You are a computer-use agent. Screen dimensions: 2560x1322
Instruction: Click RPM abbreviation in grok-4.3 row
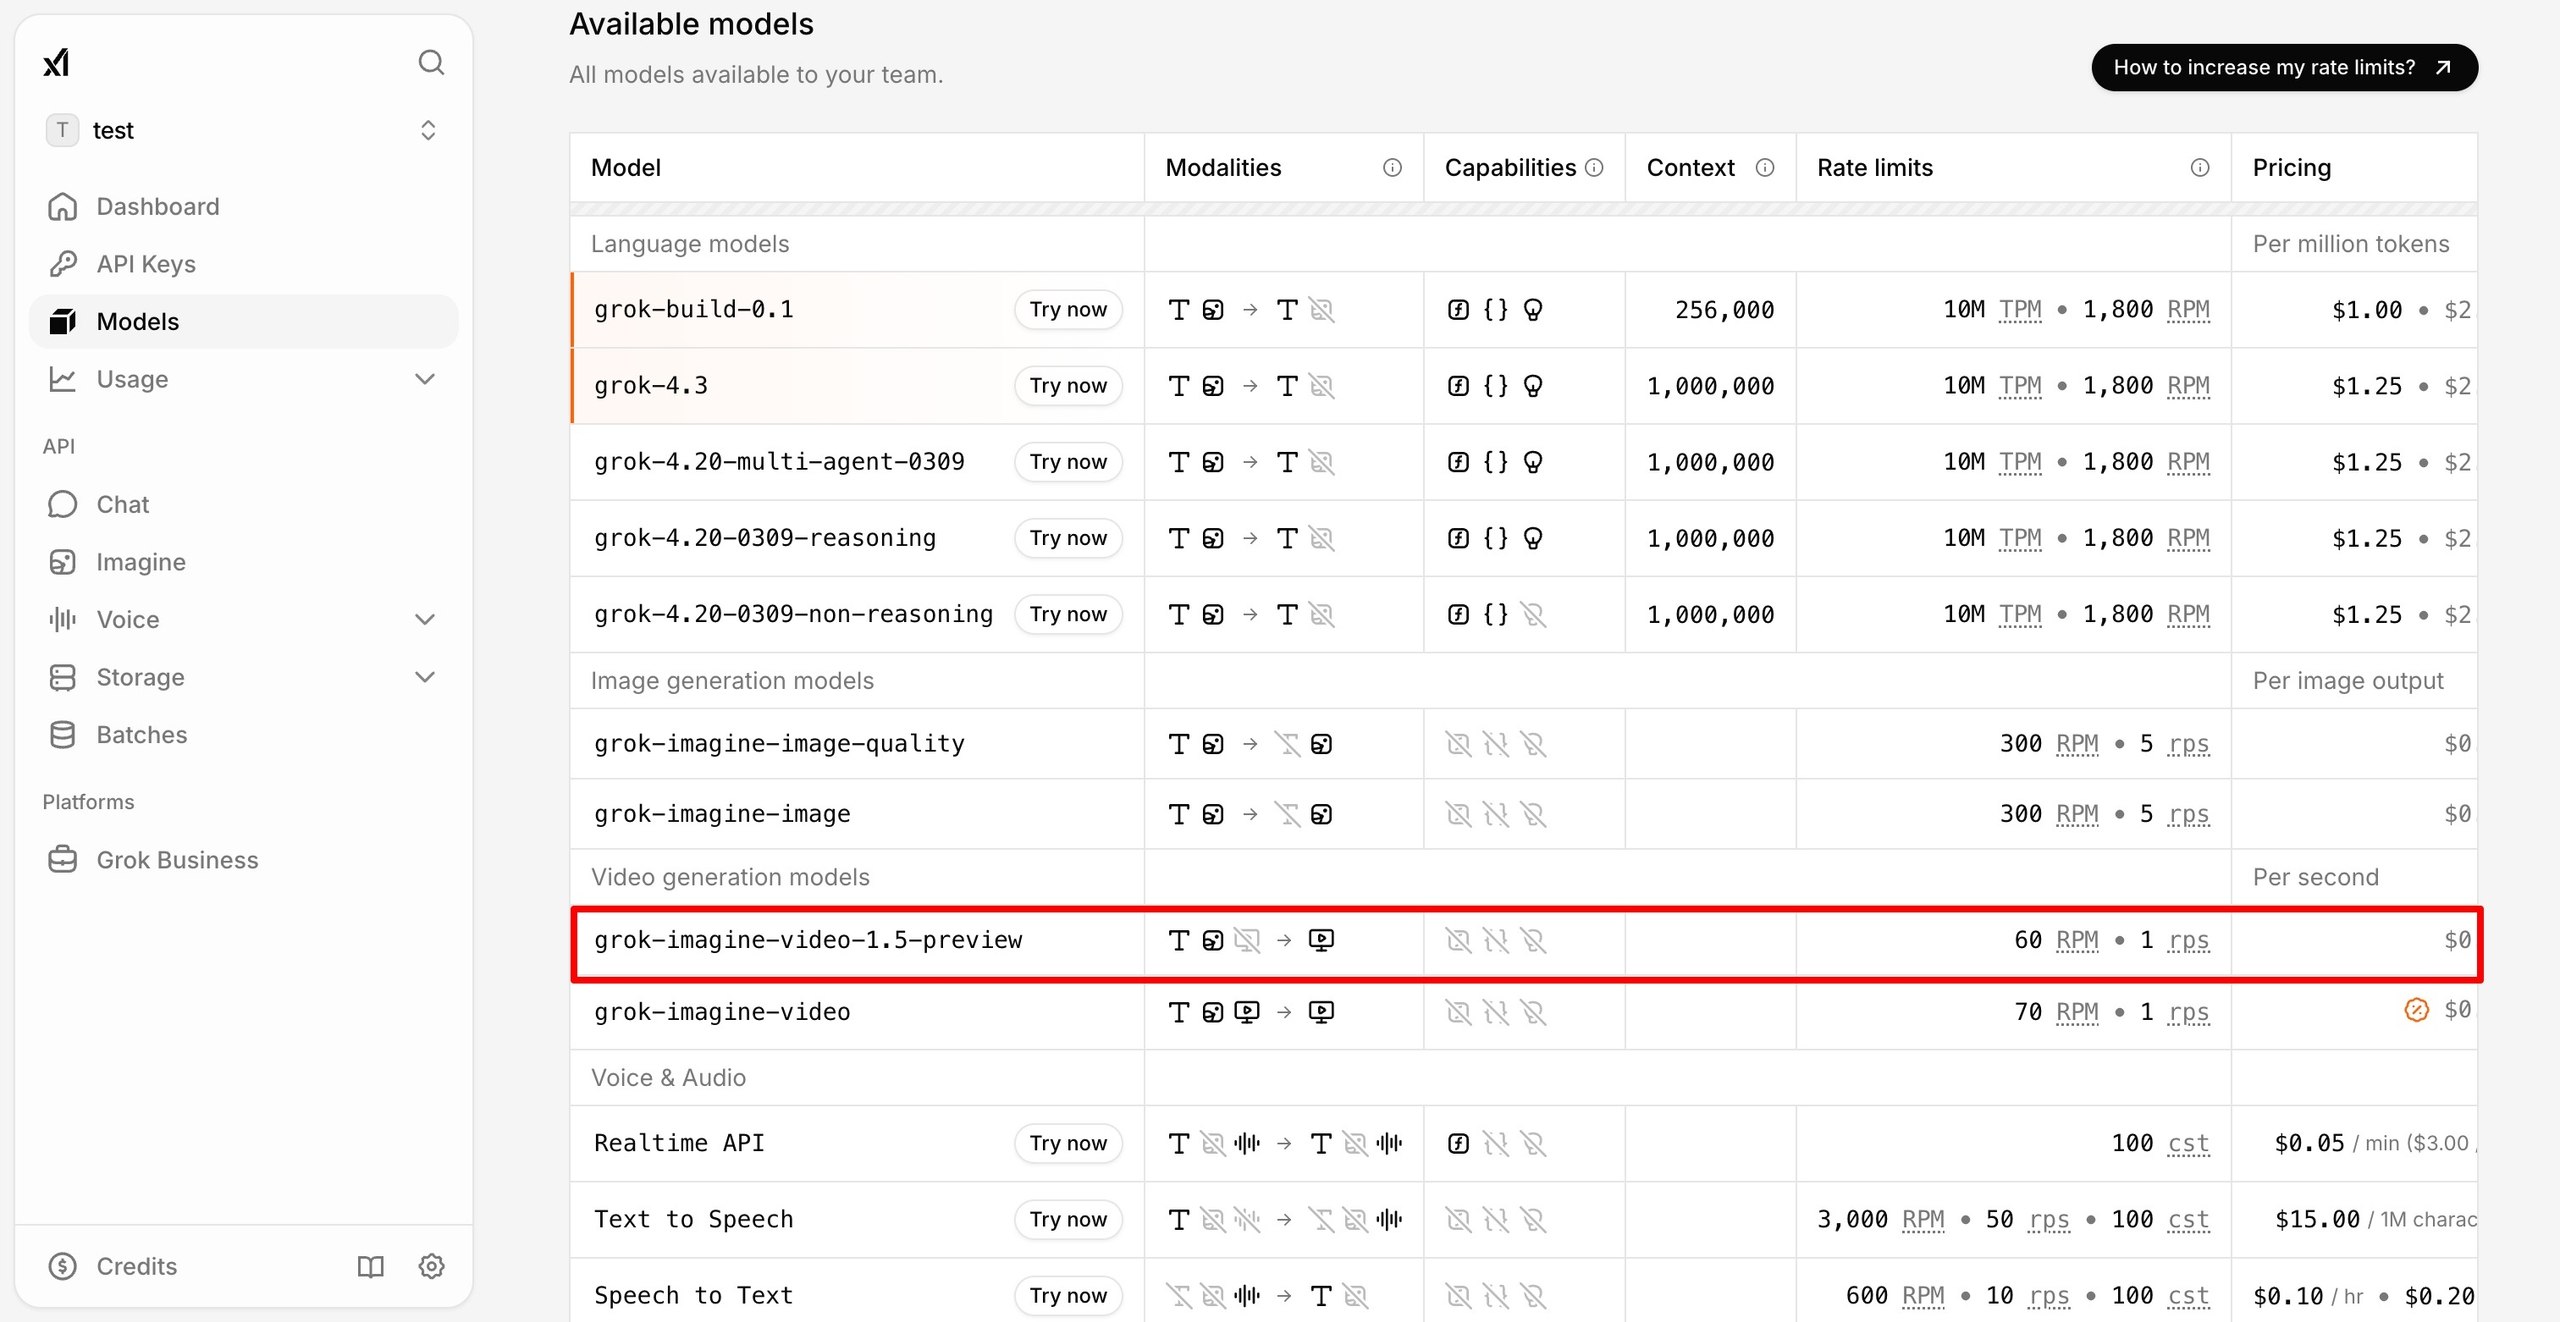(x=2188, y=386)
